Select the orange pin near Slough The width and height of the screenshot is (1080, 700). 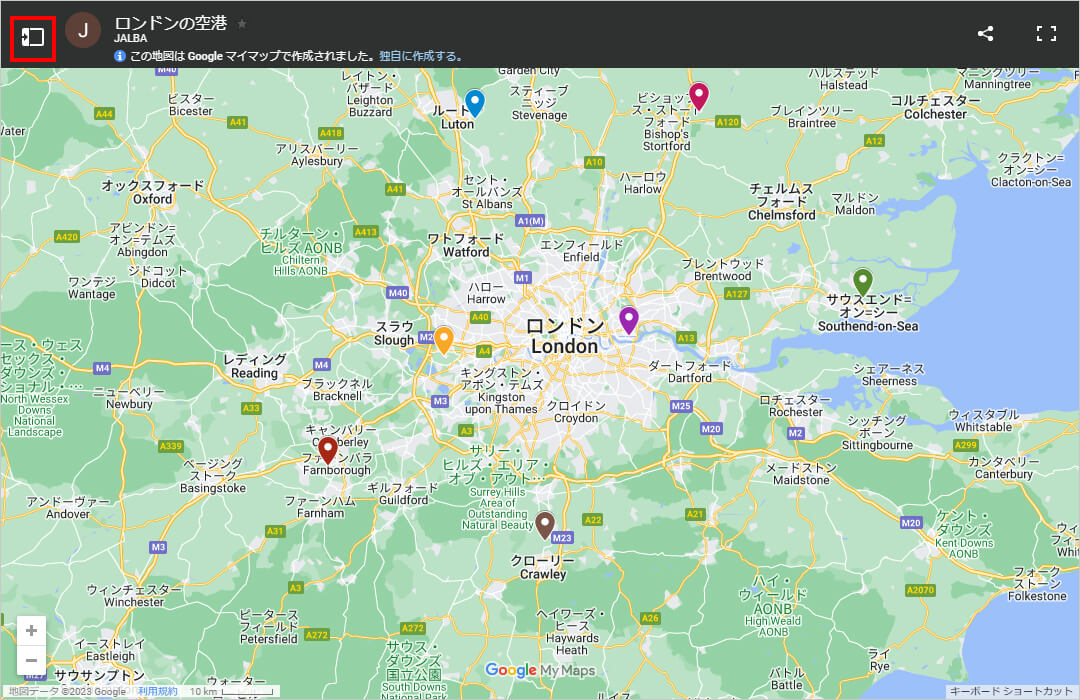443,338
